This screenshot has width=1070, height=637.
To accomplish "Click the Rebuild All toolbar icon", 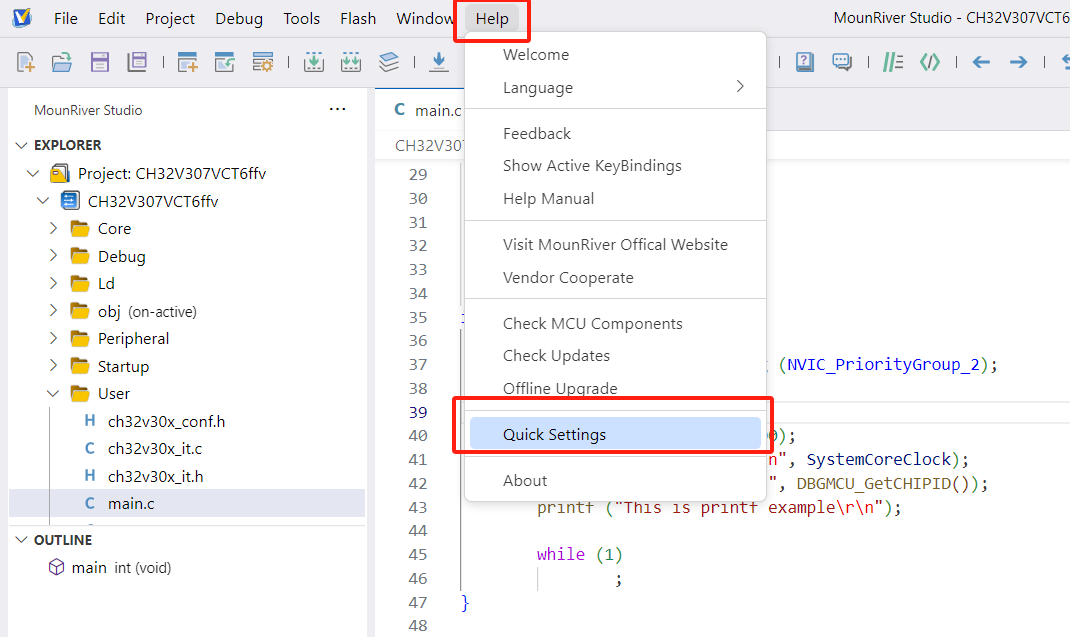I will [351, 62].
